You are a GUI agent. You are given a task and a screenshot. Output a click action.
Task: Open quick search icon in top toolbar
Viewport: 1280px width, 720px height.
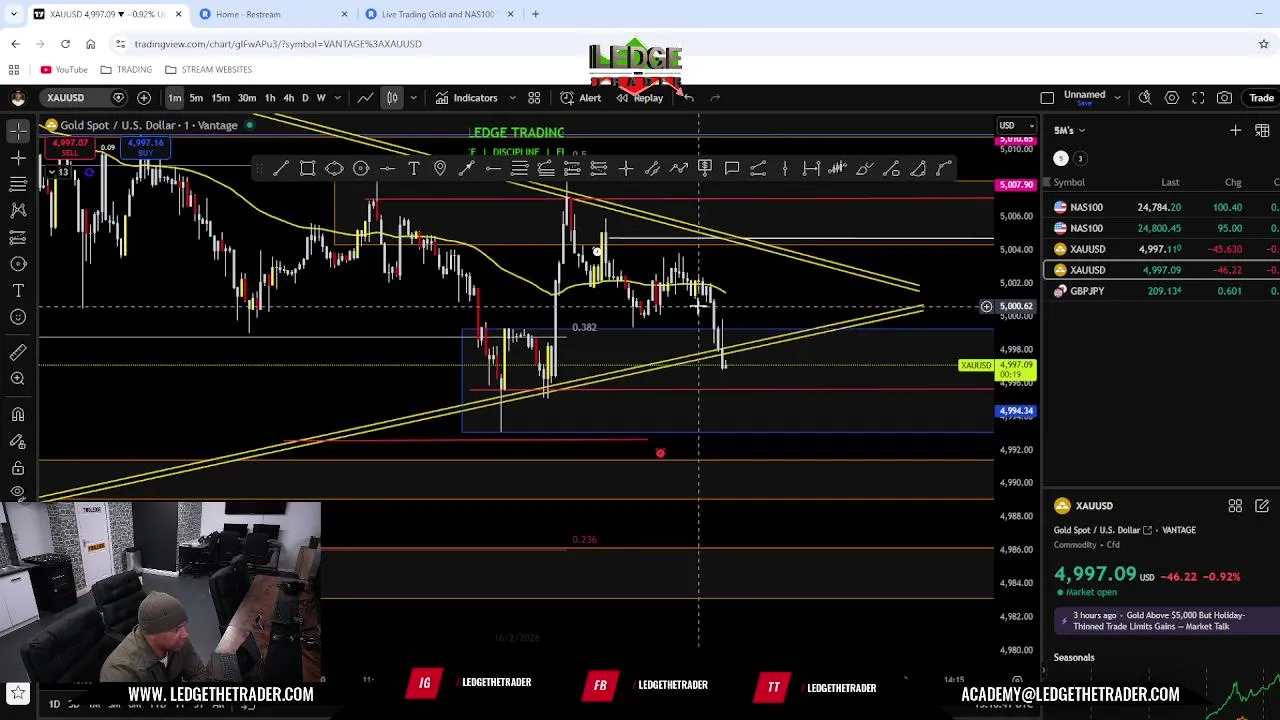click(1145, 97)
